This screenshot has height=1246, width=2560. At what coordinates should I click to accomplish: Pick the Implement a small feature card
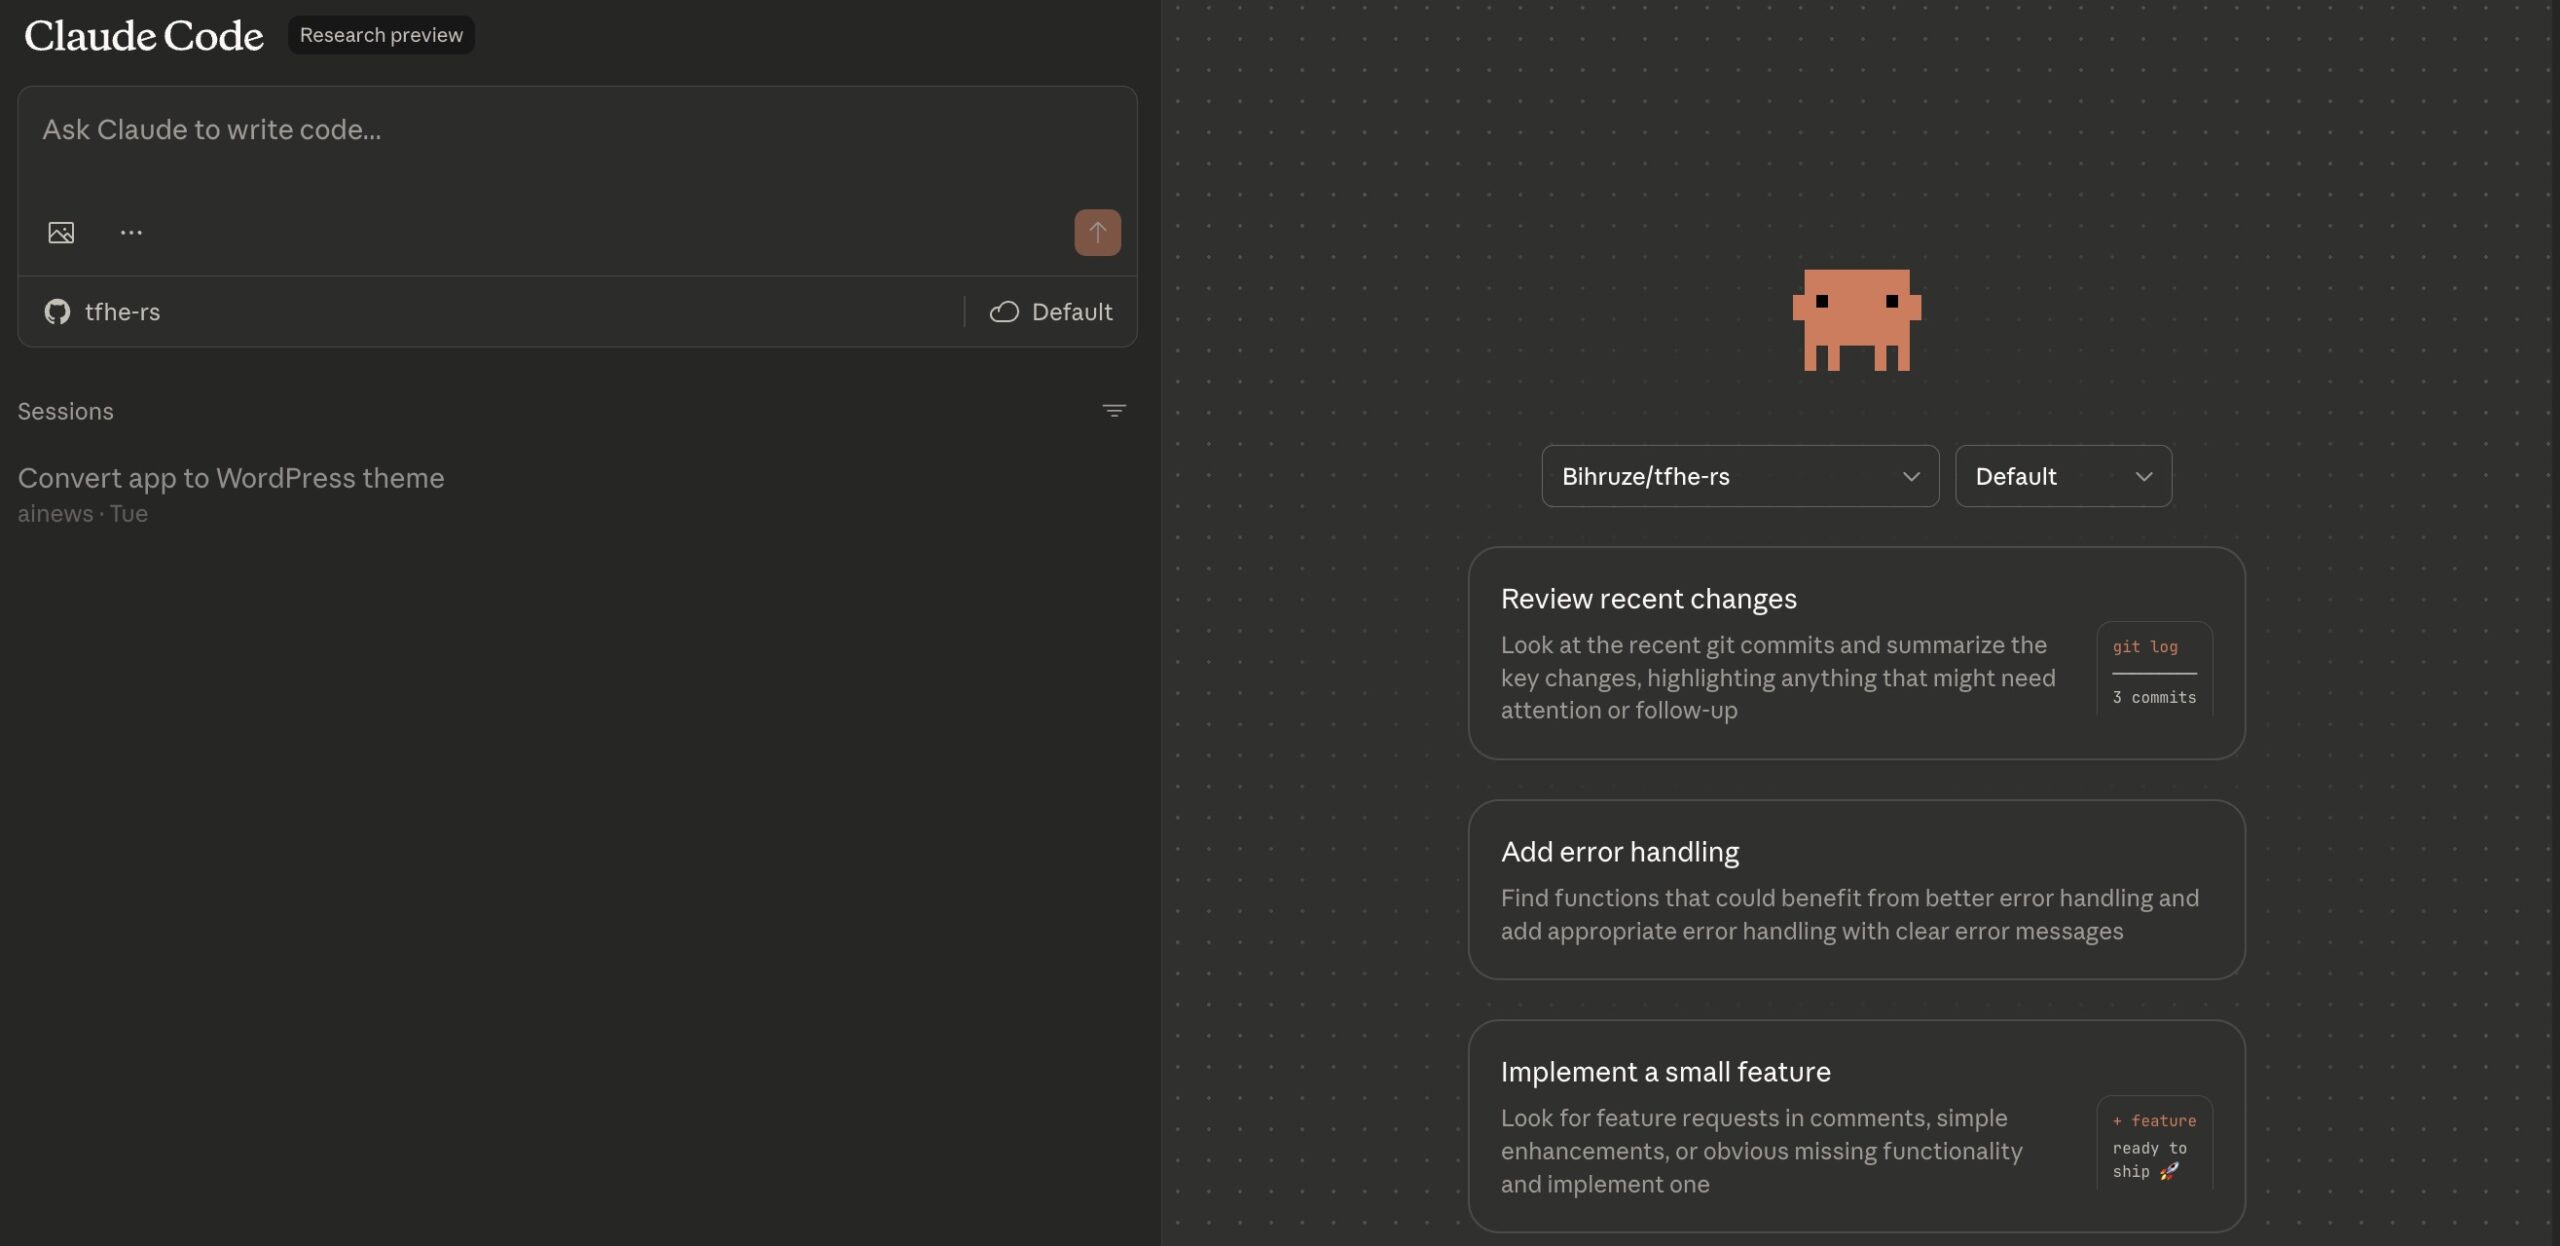pyautogui.click(x=1780, y=1126)
